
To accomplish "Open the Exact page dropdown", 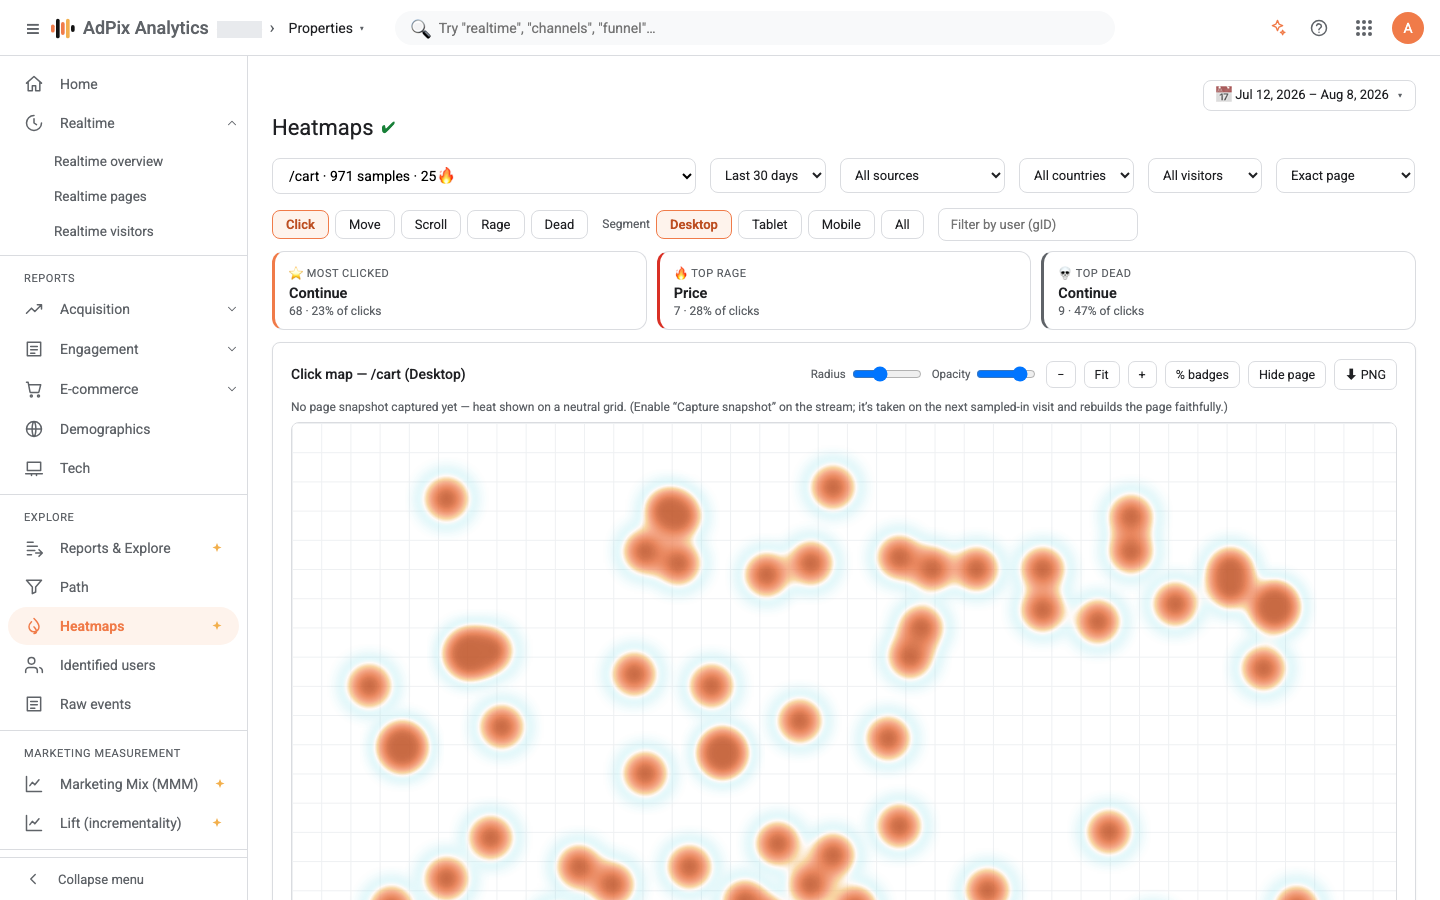I will (1345, 175).
